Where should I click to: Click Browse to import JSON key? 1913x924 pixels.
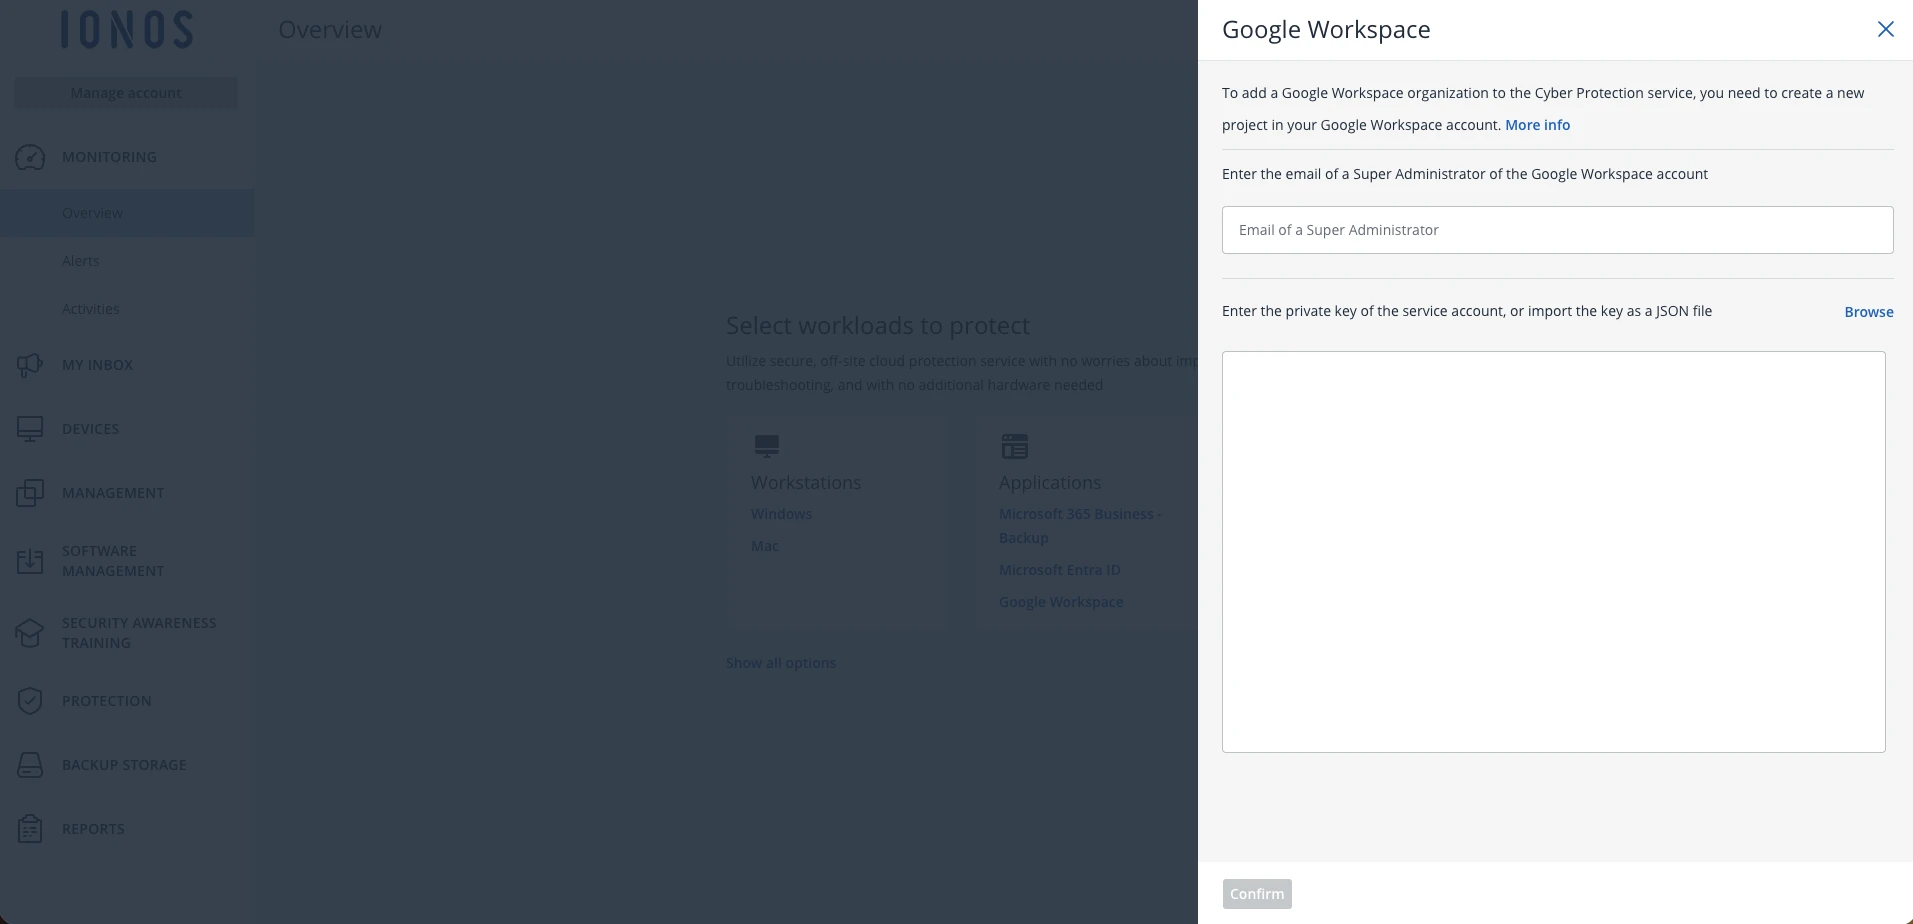(x=1868, y=312)
